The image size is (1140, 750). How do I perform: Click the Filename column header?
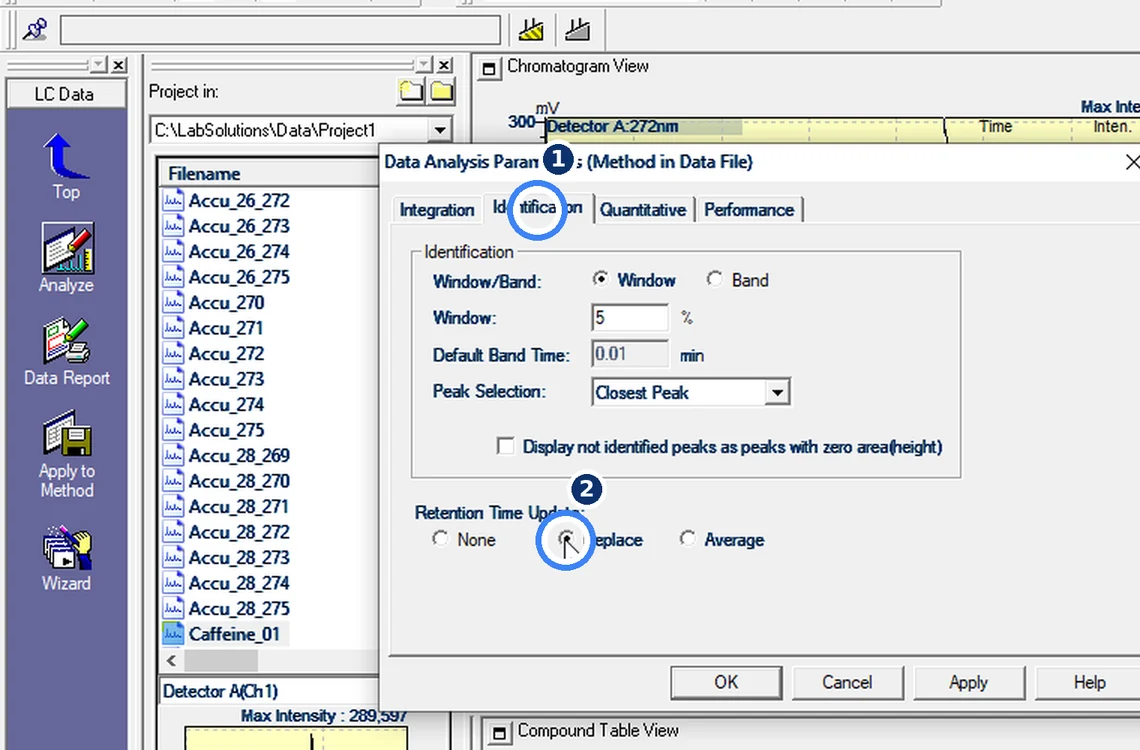coord(269,174)
